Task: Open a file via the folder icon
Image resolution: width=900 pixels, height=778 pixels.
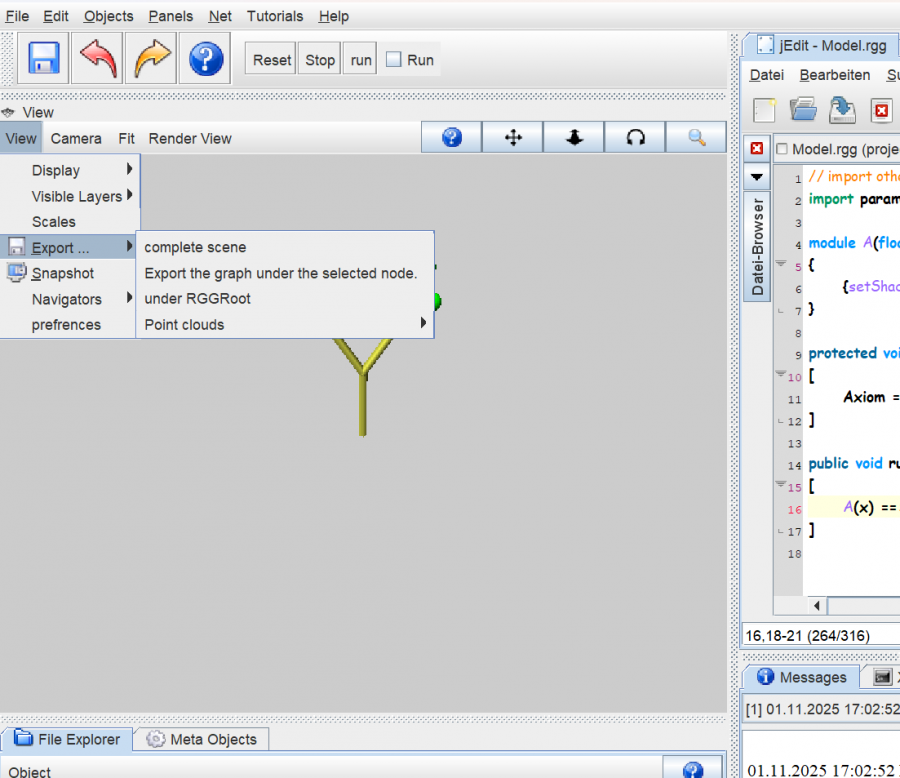Action: tap(802, 110)
